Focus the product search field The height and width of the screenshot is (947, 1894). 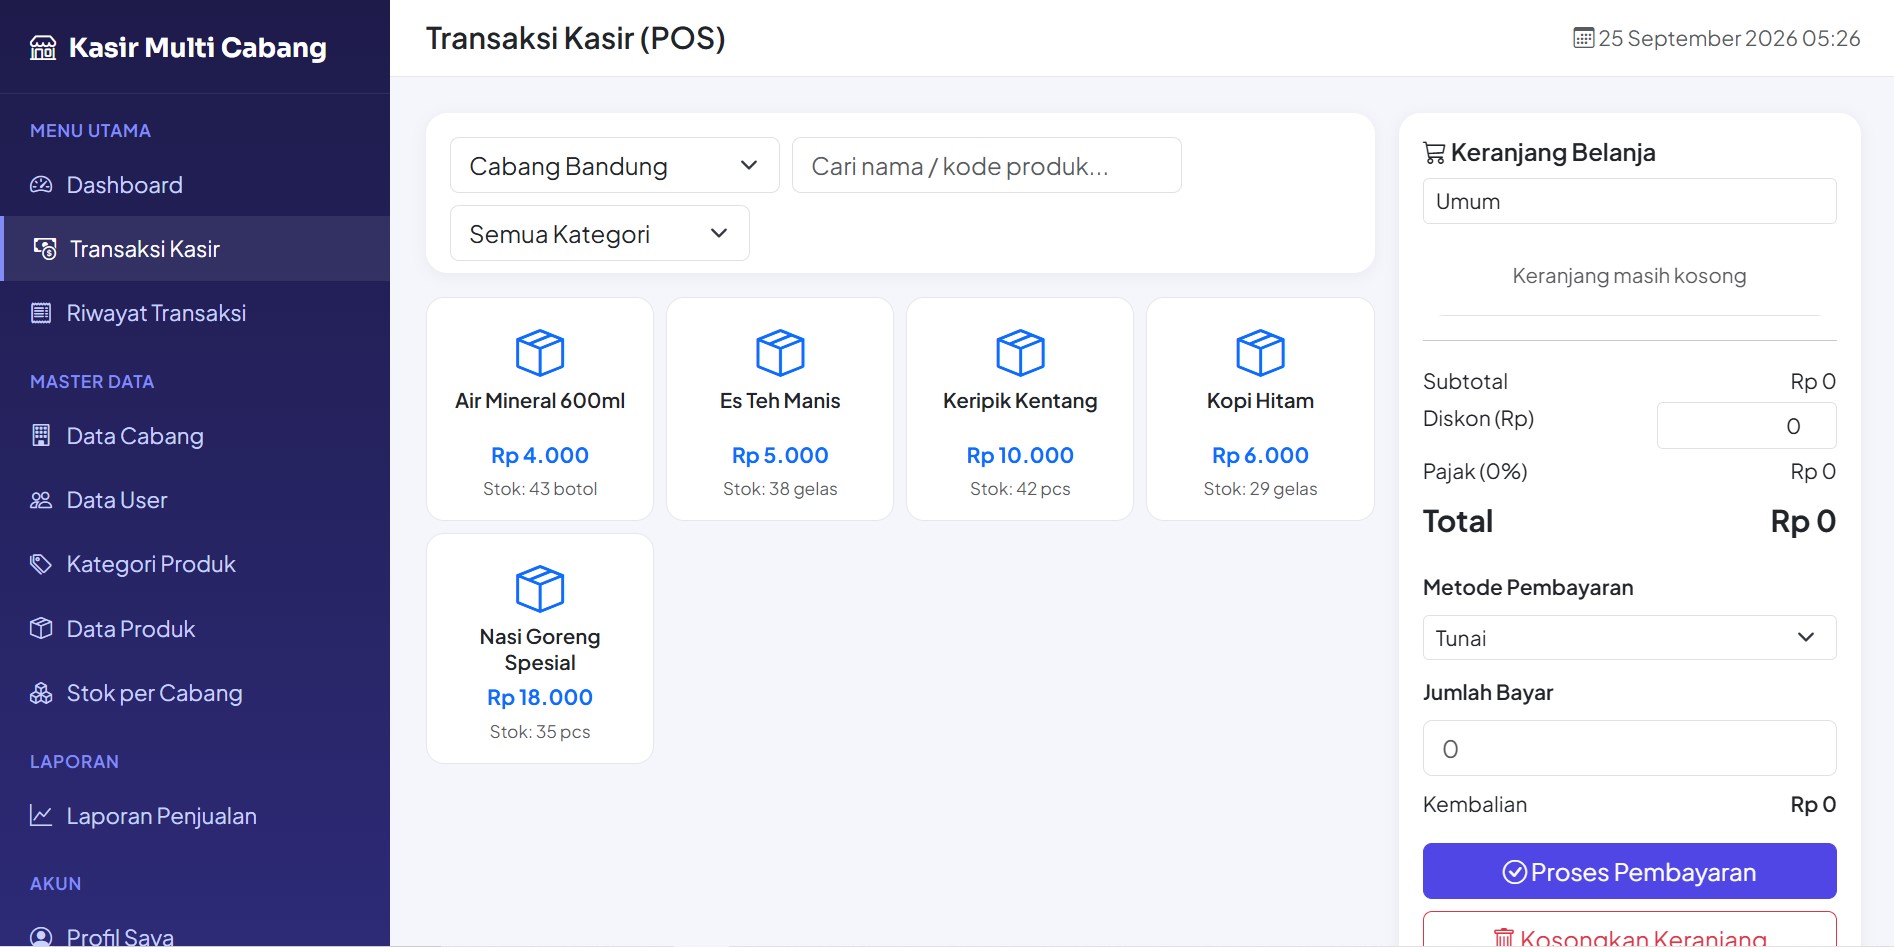986,165
